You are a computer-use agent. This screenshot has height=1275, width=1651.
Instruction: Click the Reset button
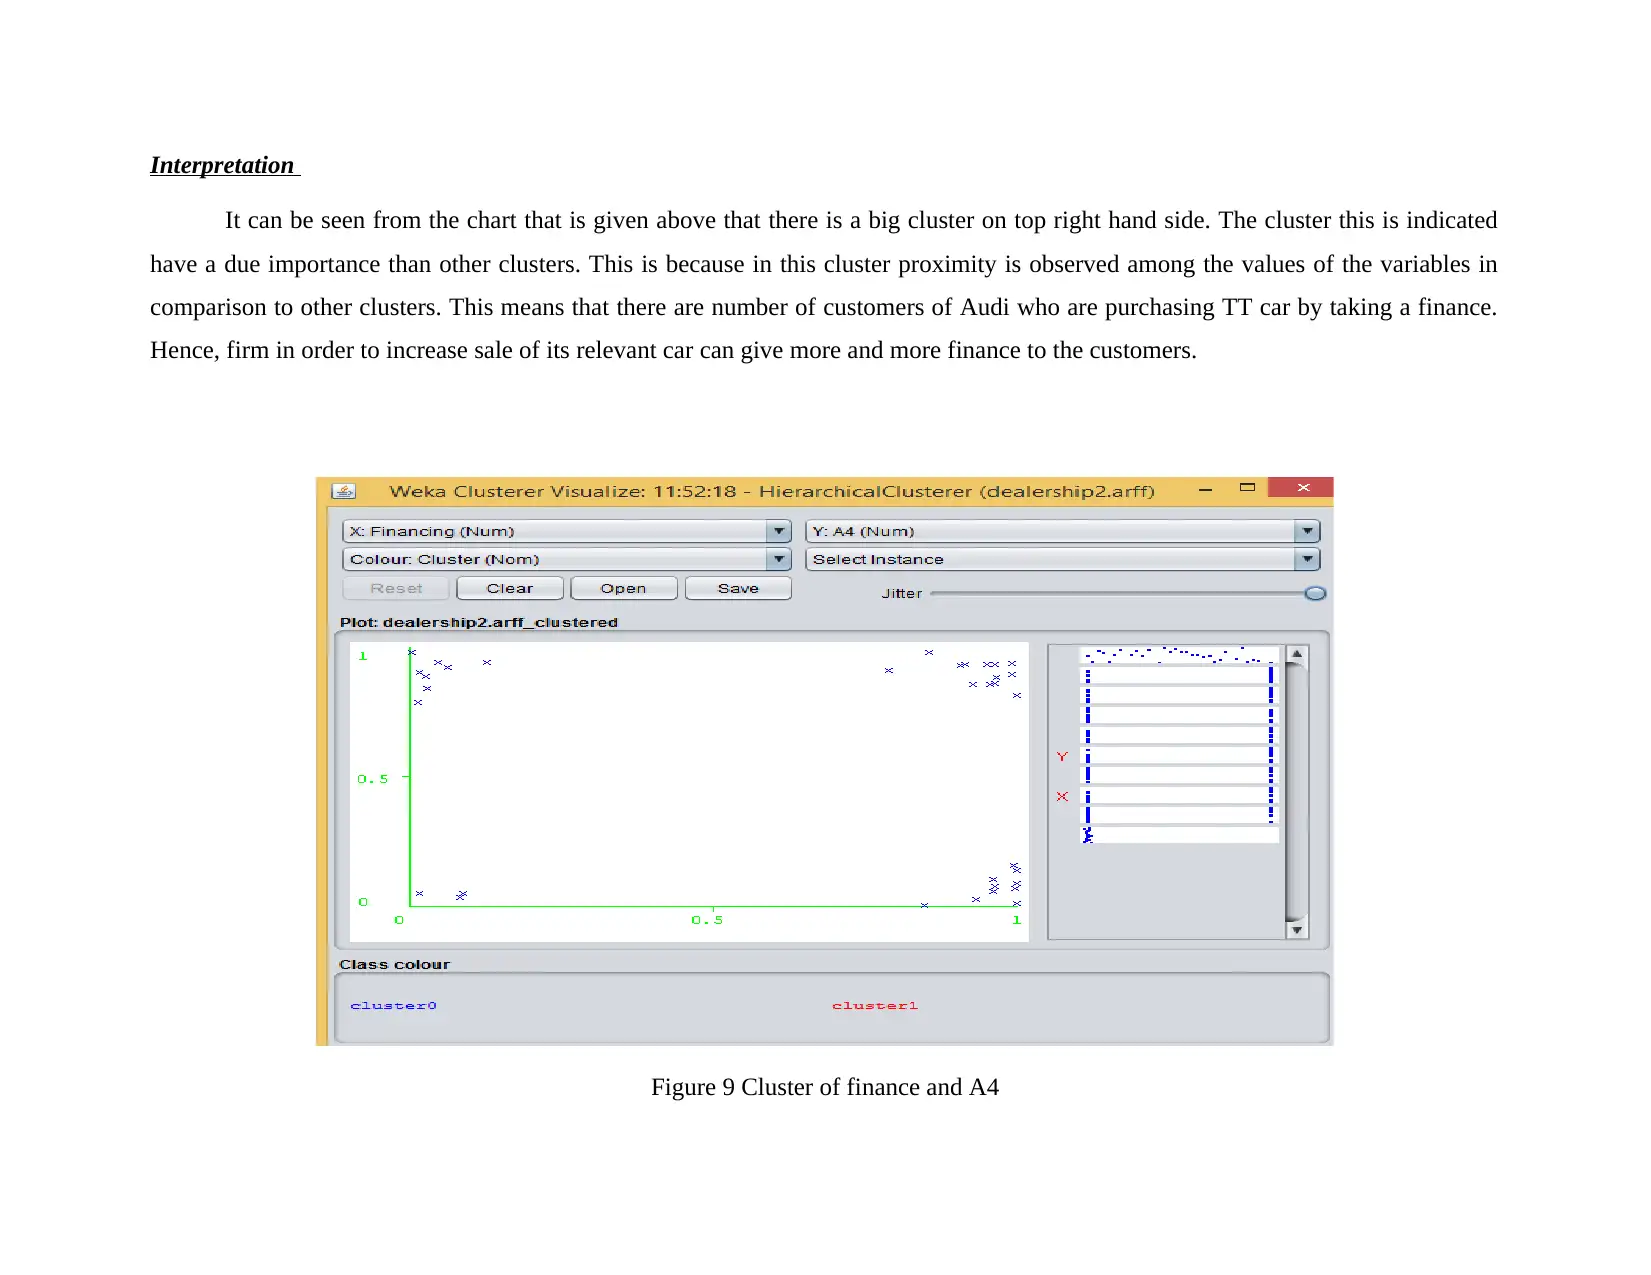396,588
